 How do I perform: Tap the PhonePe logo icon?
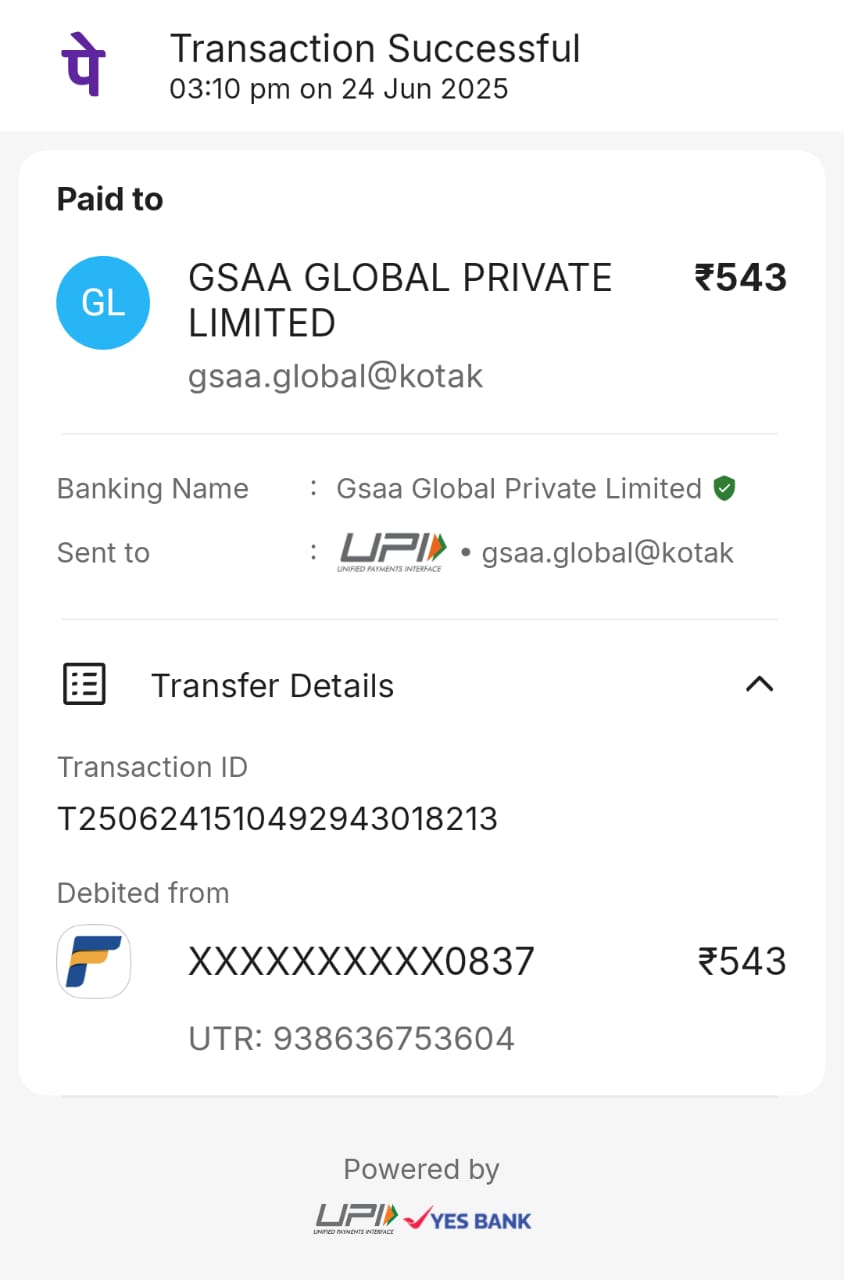[84, 64]
